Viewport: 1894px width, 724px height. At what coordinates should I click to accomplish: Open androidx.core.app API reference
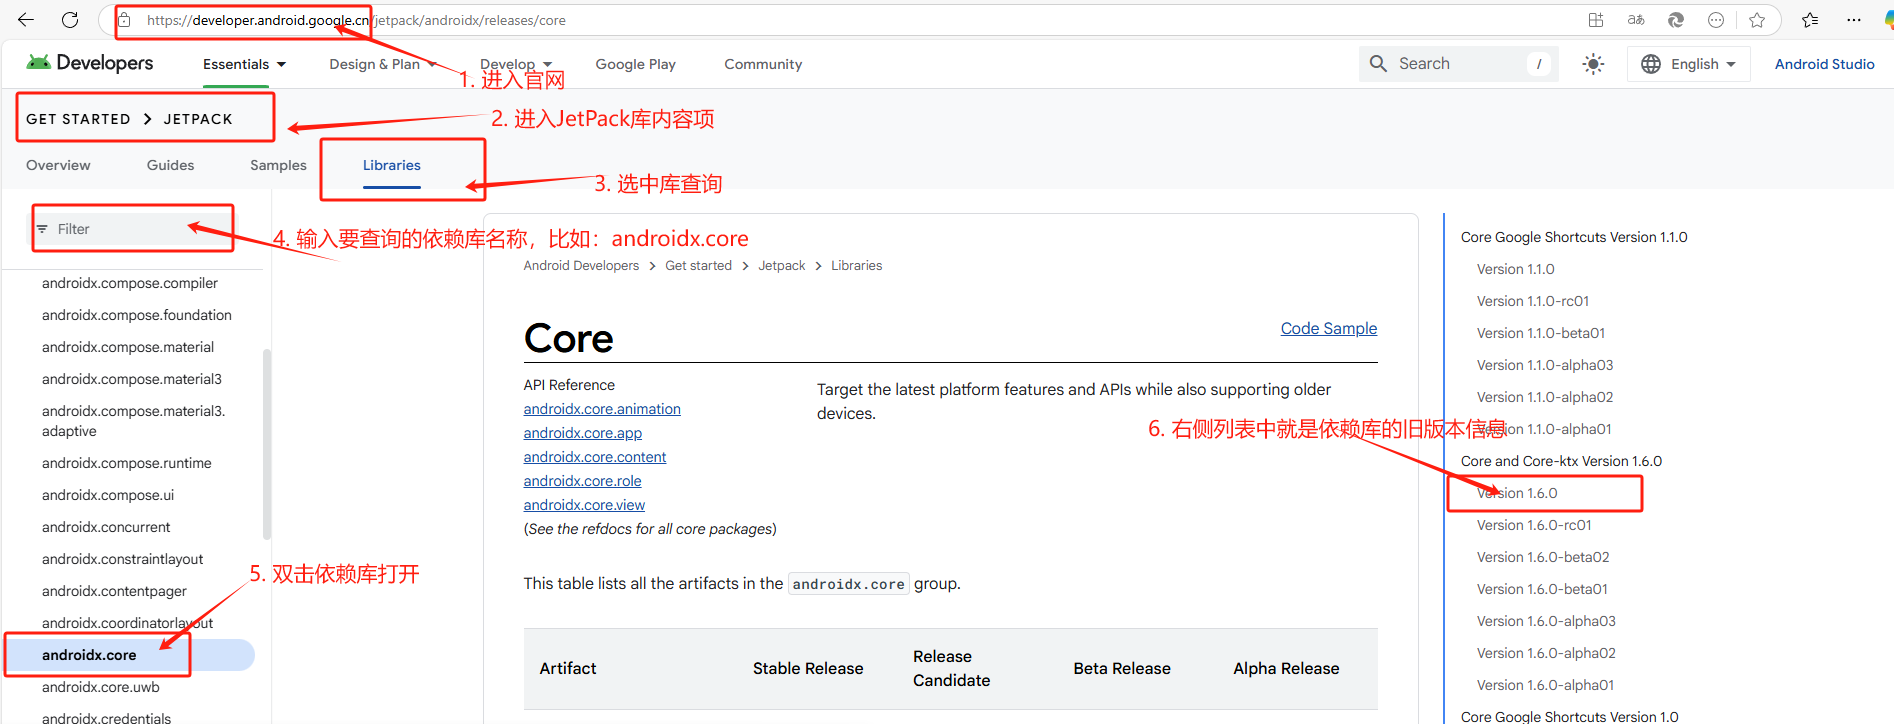click(x=583, y=433)
